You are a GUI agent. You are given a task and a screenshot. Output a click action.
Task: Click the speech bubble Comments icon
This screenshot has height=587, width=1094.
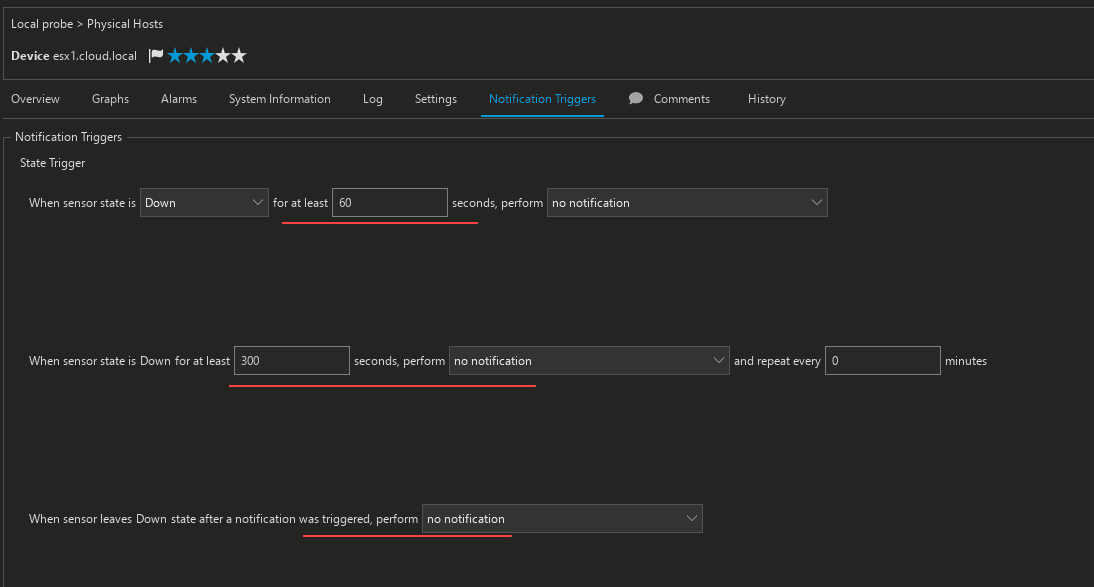point(635,99)
